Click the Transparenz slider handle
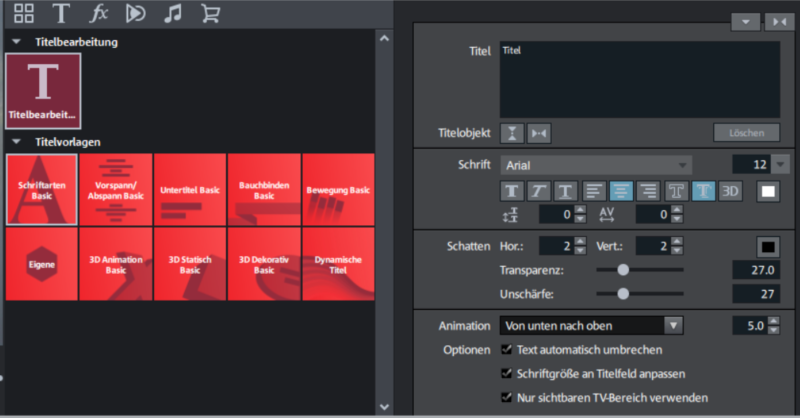 click(623, 269)
